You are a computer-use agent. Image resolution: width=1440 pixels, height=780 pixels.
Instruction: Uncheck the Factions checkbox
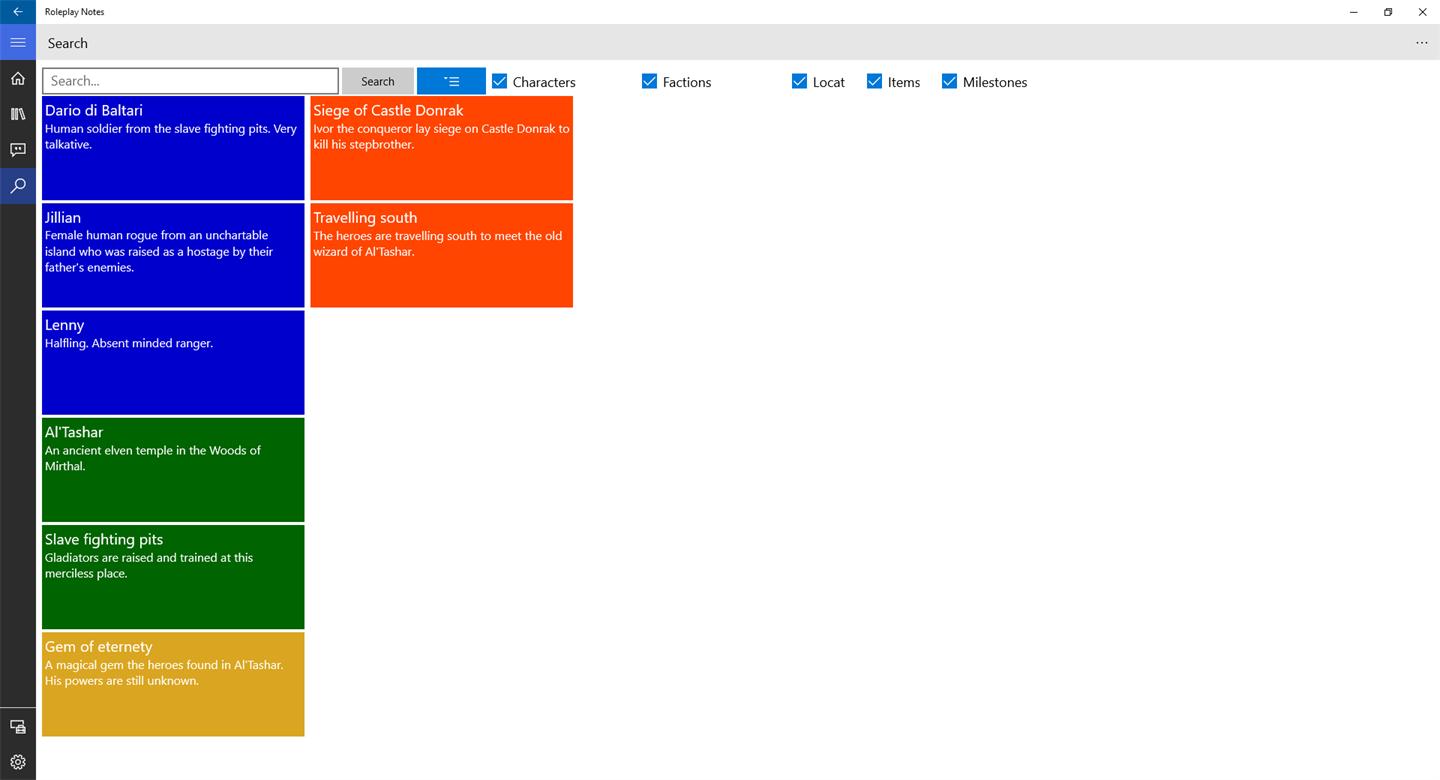pyautogui.click(x=650, y=81)
